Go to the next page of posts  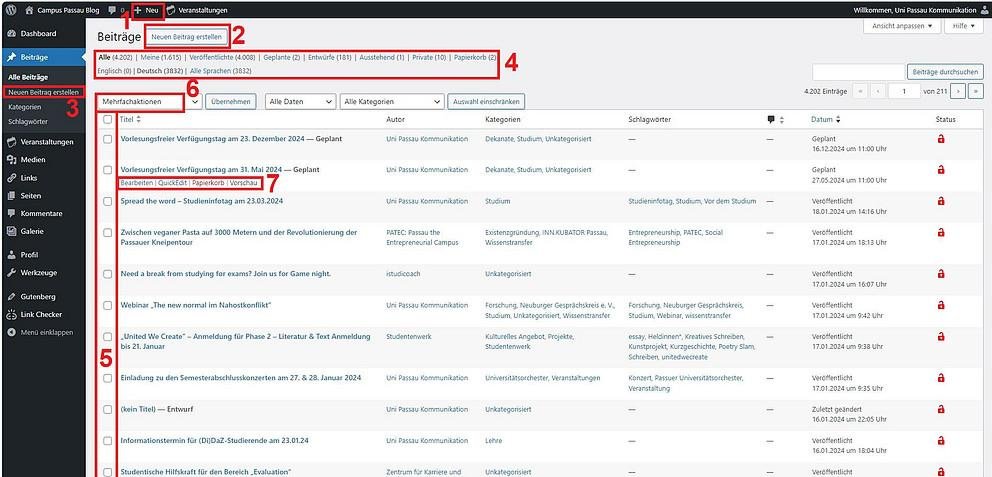click(x=958, y=91)
